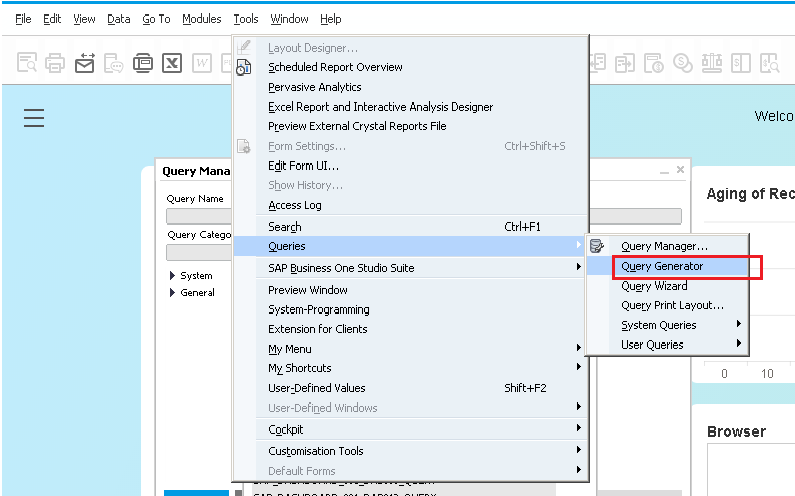Click the Print Preview toolbar icon
Image resolution: width=795 pixels, height=496 pixels.
(26, 63)
